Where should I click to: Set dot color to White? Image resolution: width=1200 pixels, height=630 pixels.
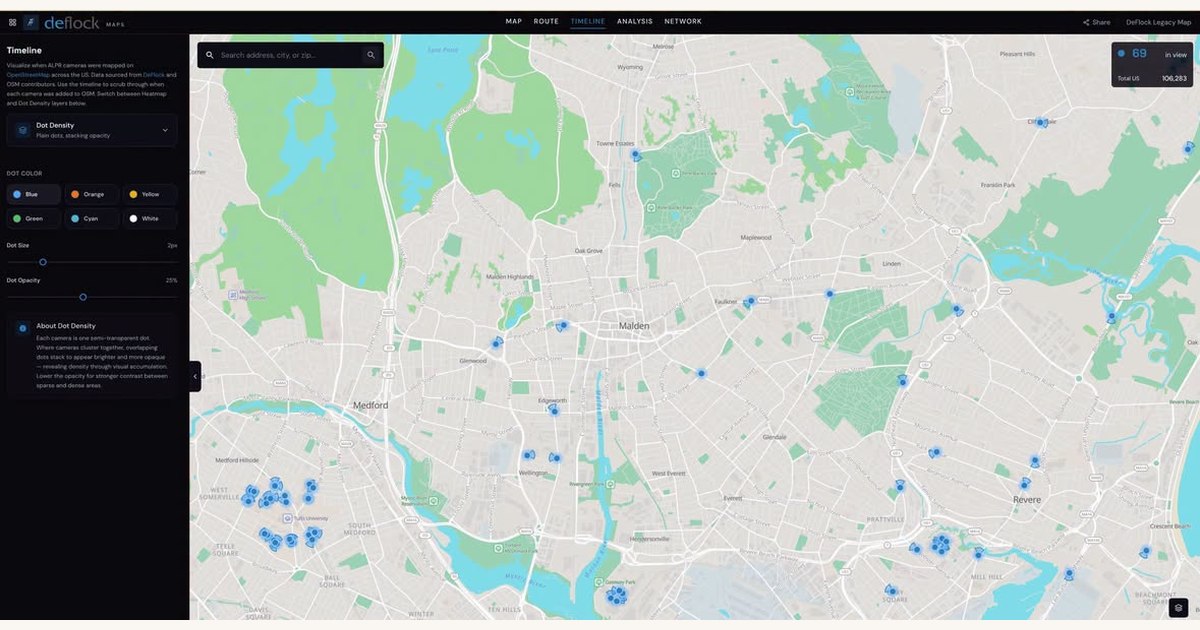[x=150, y=218]
